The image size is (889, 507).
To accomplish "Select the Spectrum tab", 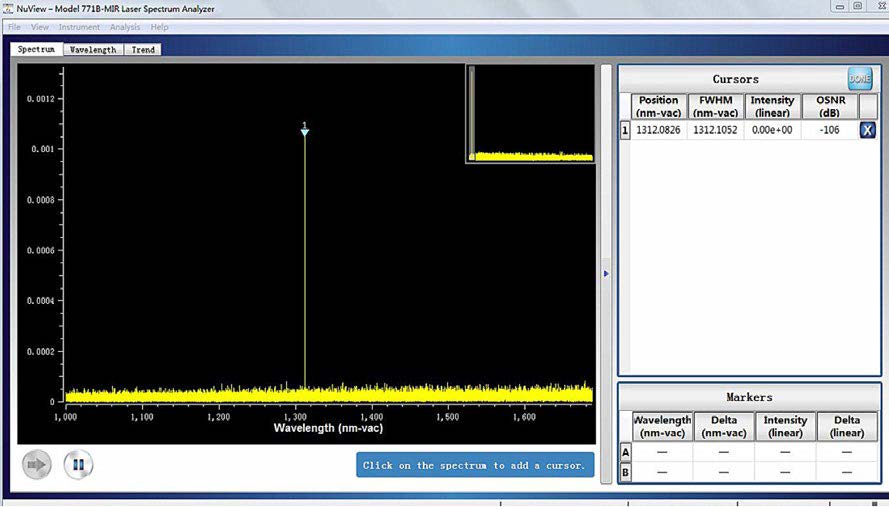I will pyautogui.click(x=36, y=49).
